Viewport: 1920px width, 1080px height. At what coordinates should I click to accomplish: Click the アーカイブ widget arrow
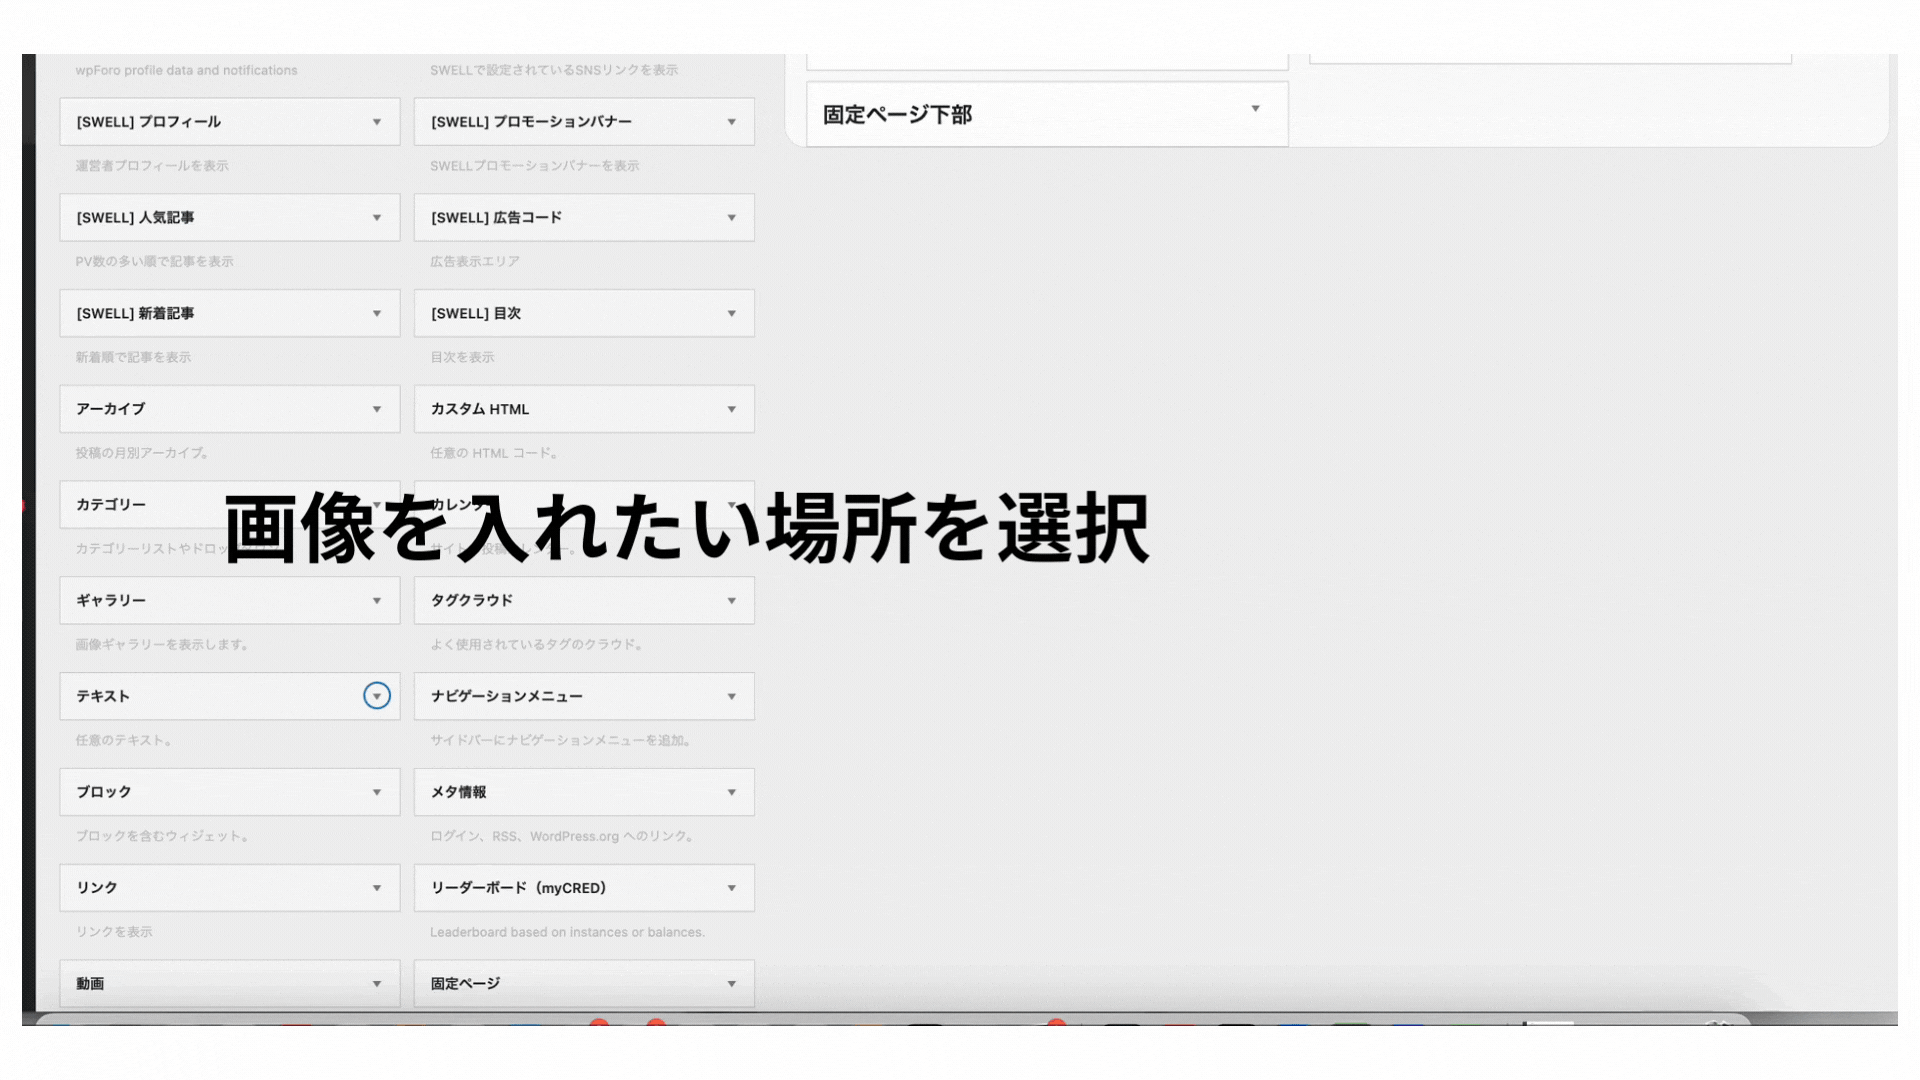click(377, 409)
